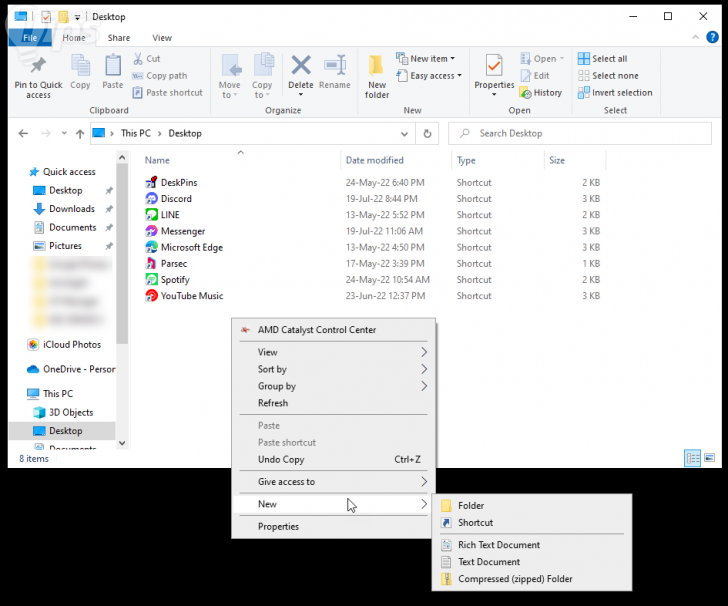Viewport: 728px width, 606px height.
Task: Open the File tab
Action: [30, 38]
